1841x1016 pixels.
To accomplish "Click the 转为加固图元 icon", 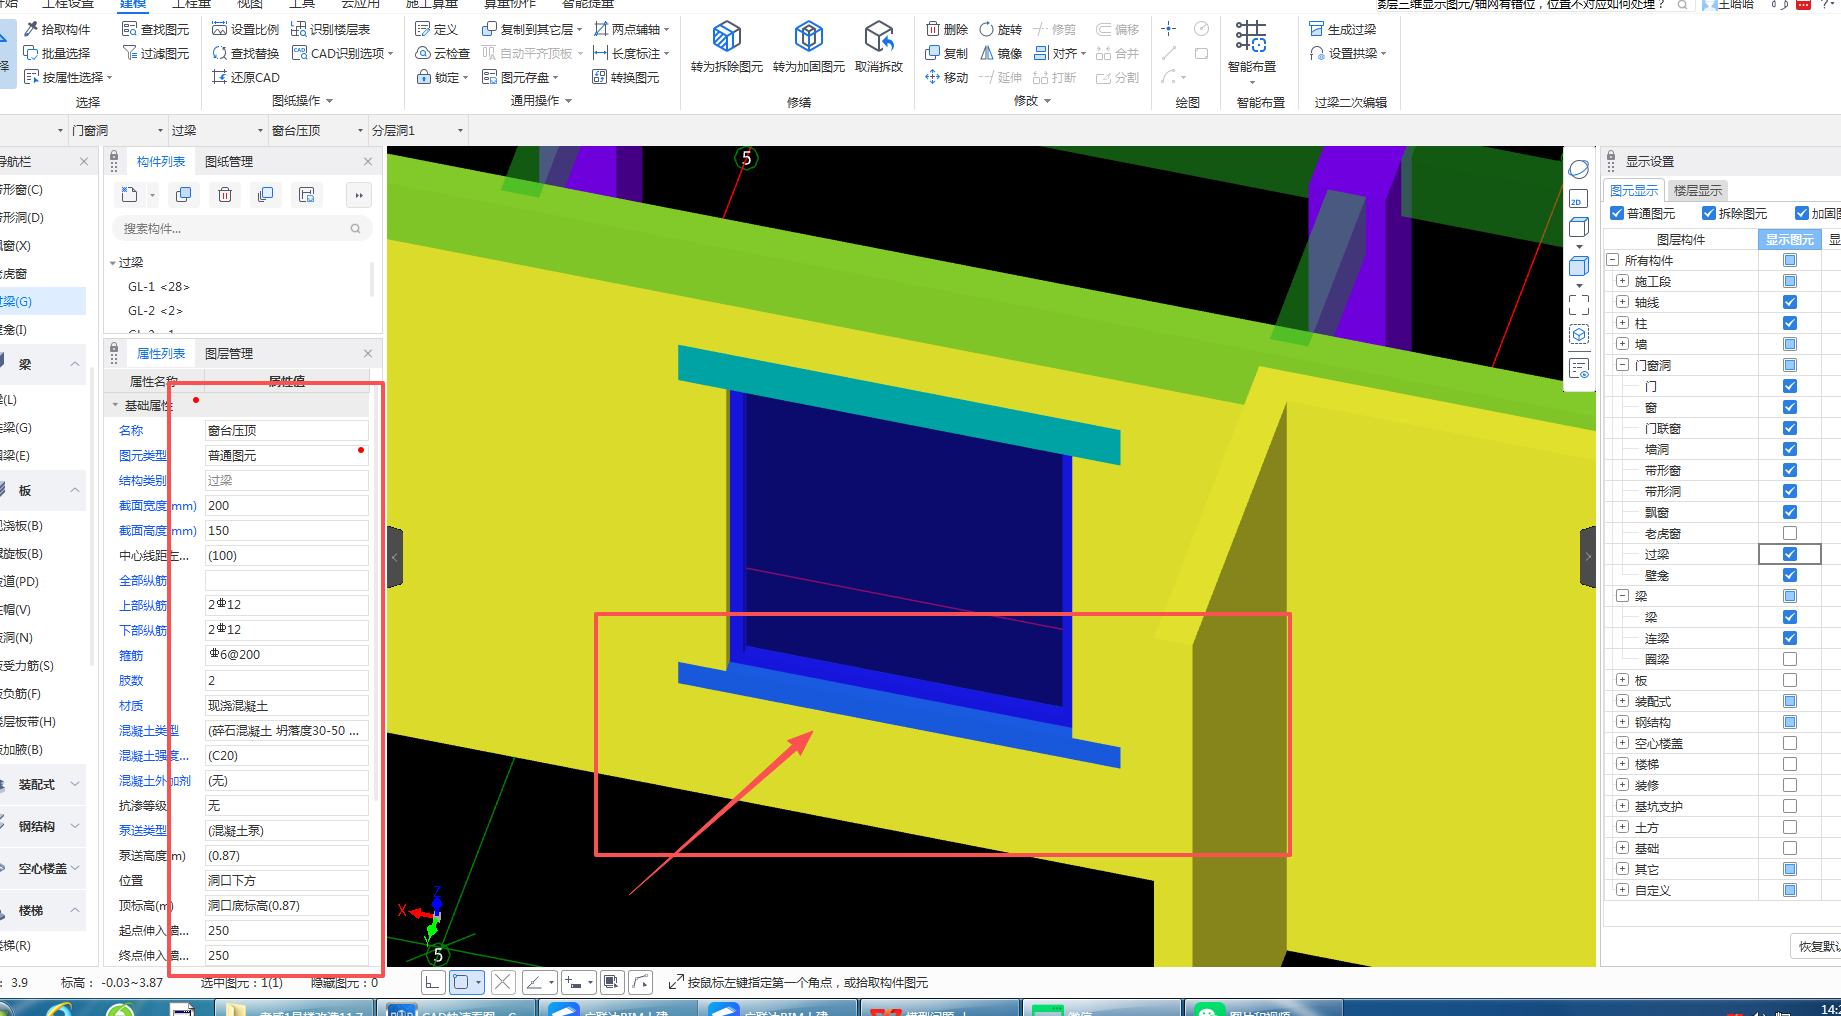I will tap(808, 38).
